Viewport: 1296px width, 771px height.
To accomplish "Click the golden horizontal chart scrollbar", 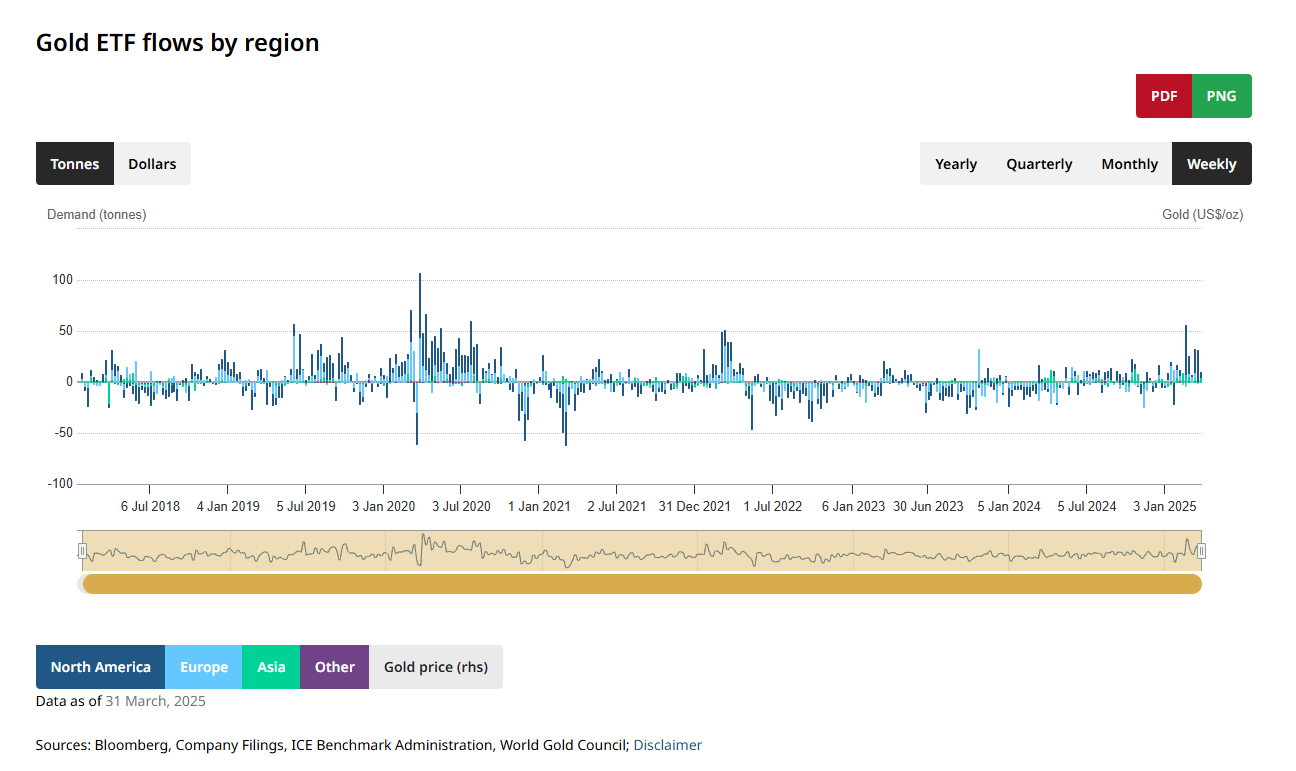I will [640, 584].
